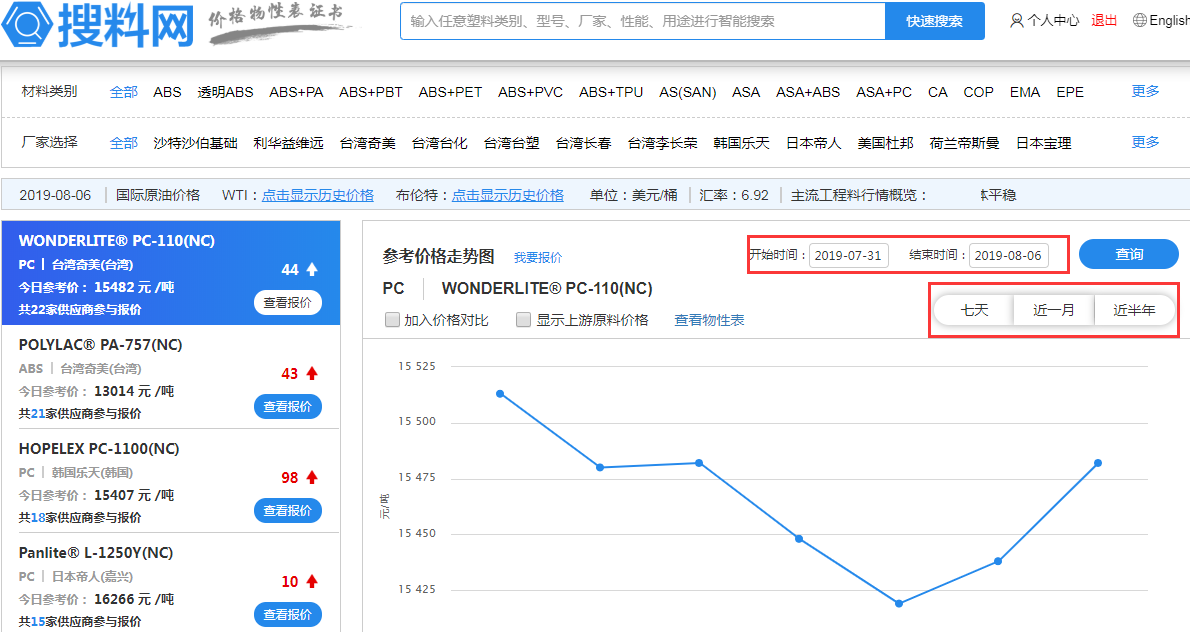The height and width of the screenshot is (632, 1190).
Task: Click the 搜料网 site logo
Action: tap(98, 23)
